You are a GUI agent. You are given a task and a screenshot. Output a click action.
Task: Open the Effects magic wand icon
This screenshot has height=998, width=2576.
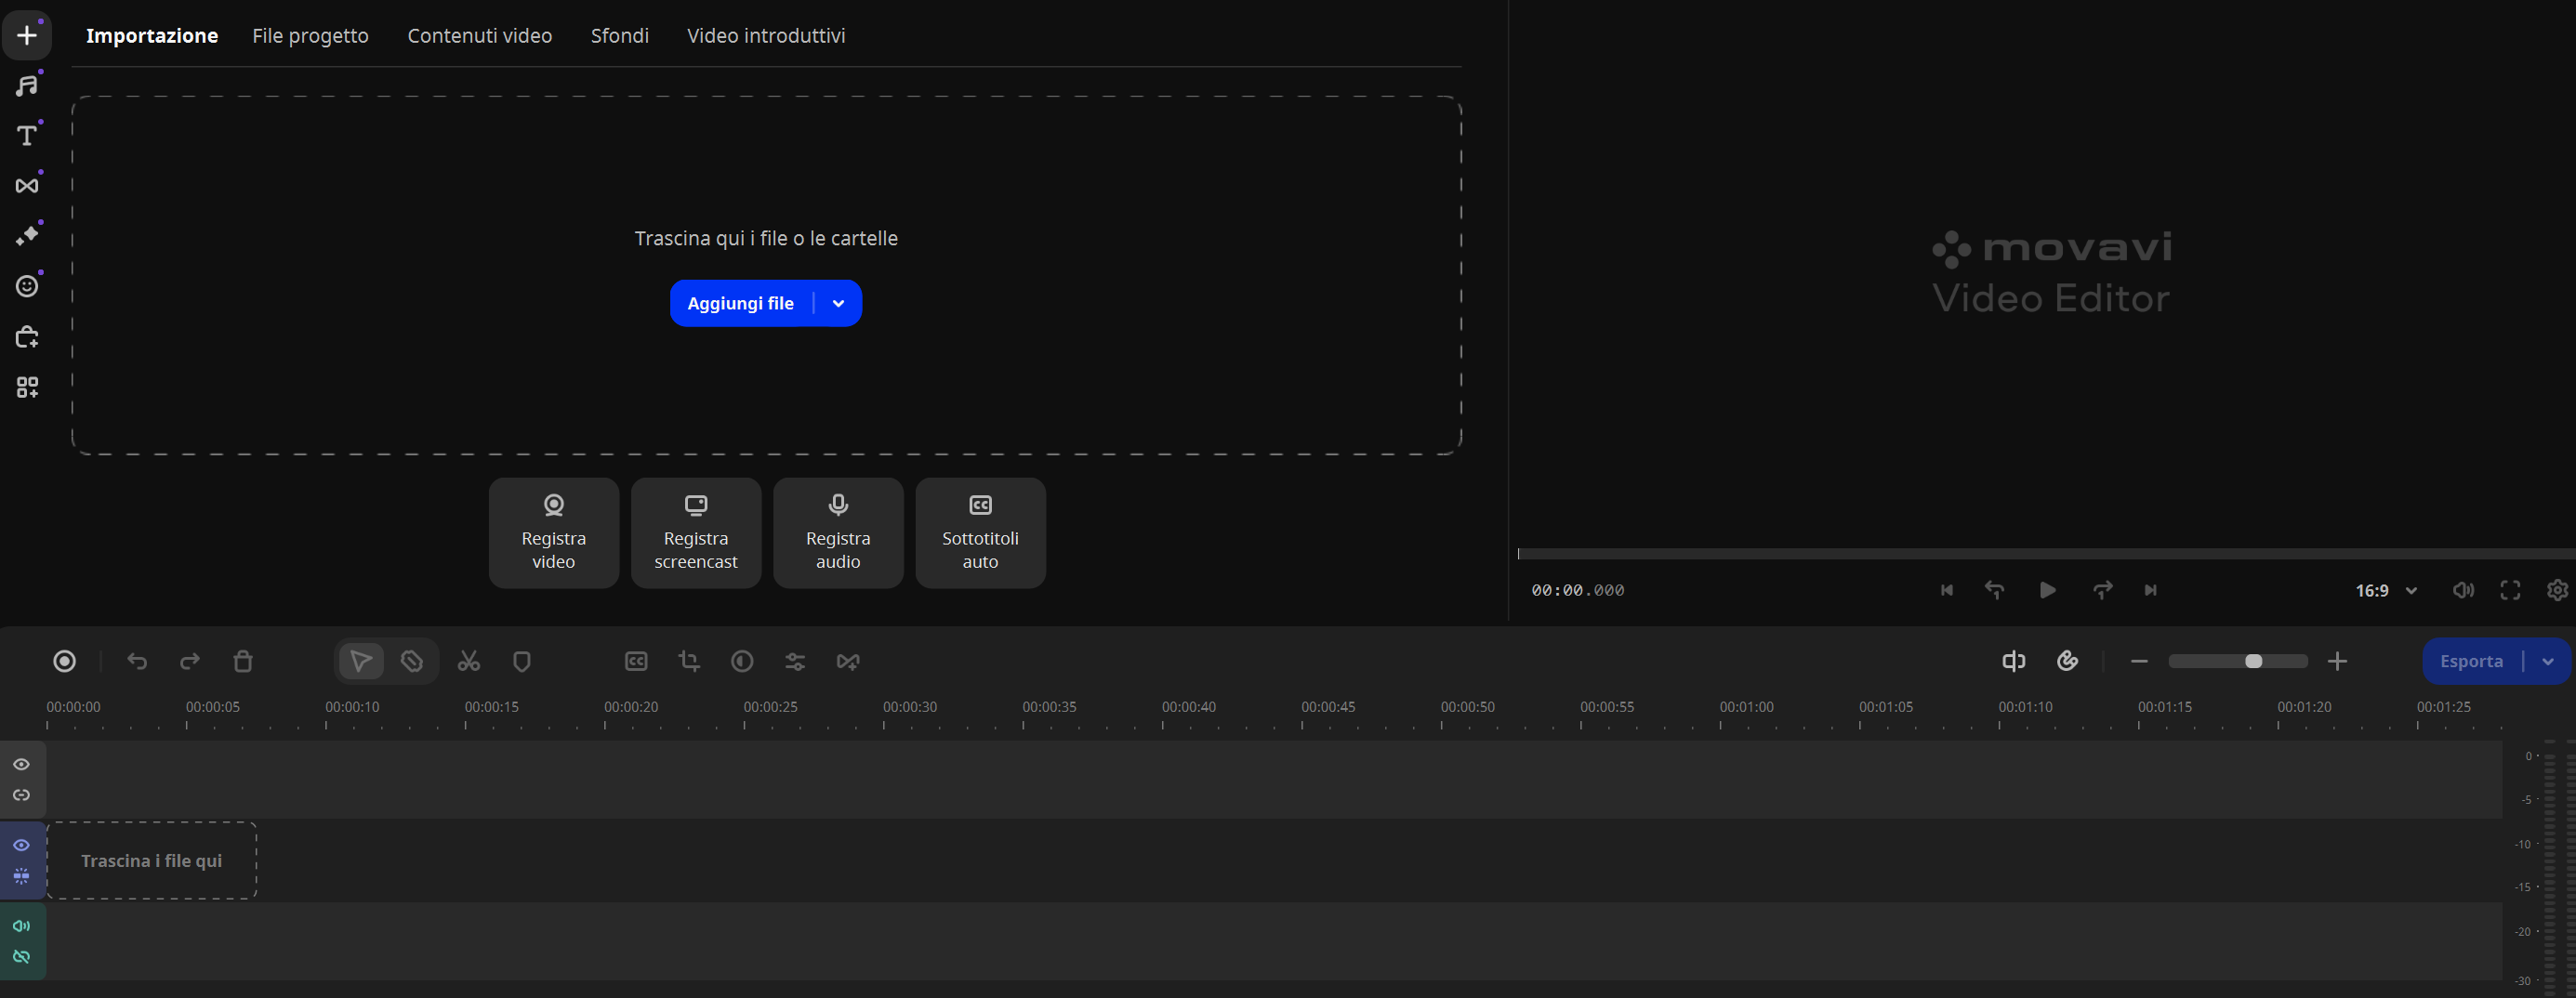pyautogui.click(x=27, y=236)
